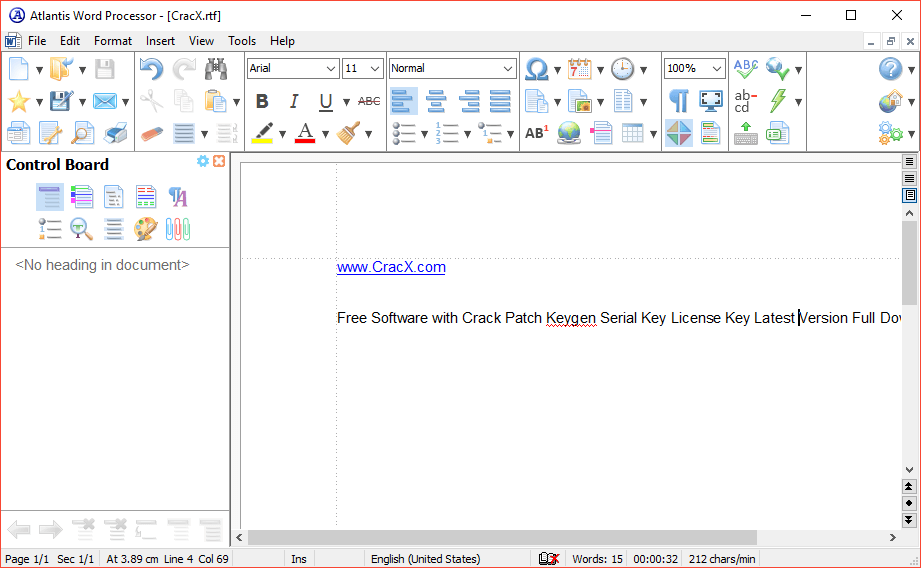
Task: Expand highlight color dropdown arrow
Action: coord(282,135)
